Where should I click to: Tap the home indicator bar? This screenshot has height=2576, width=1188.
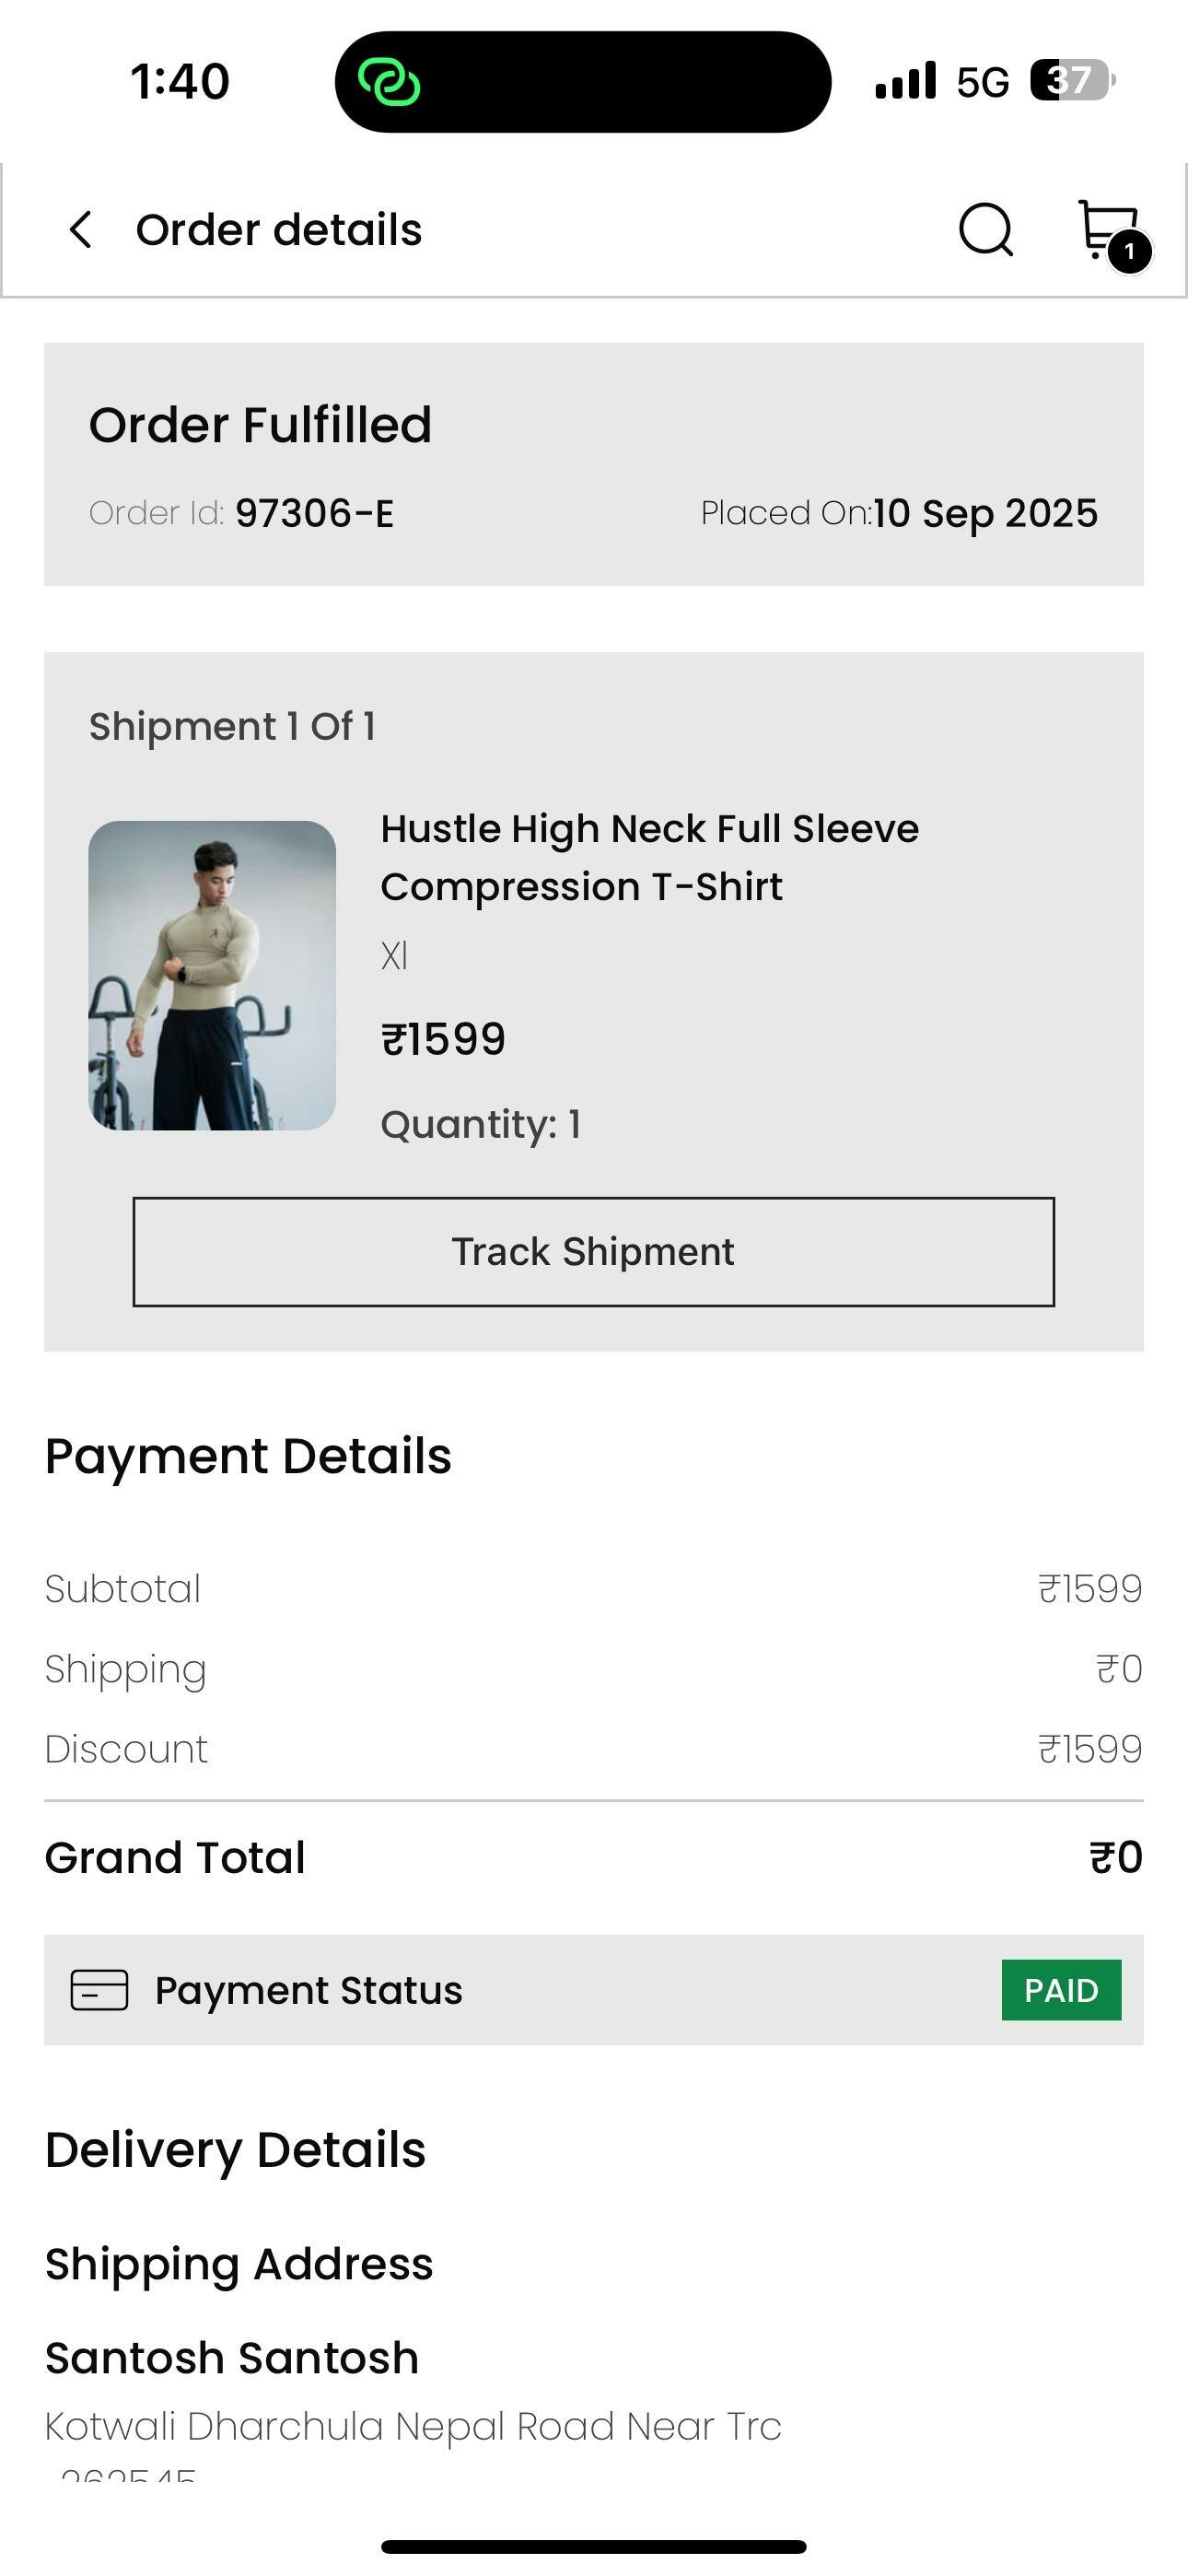tap(593, 2546)
